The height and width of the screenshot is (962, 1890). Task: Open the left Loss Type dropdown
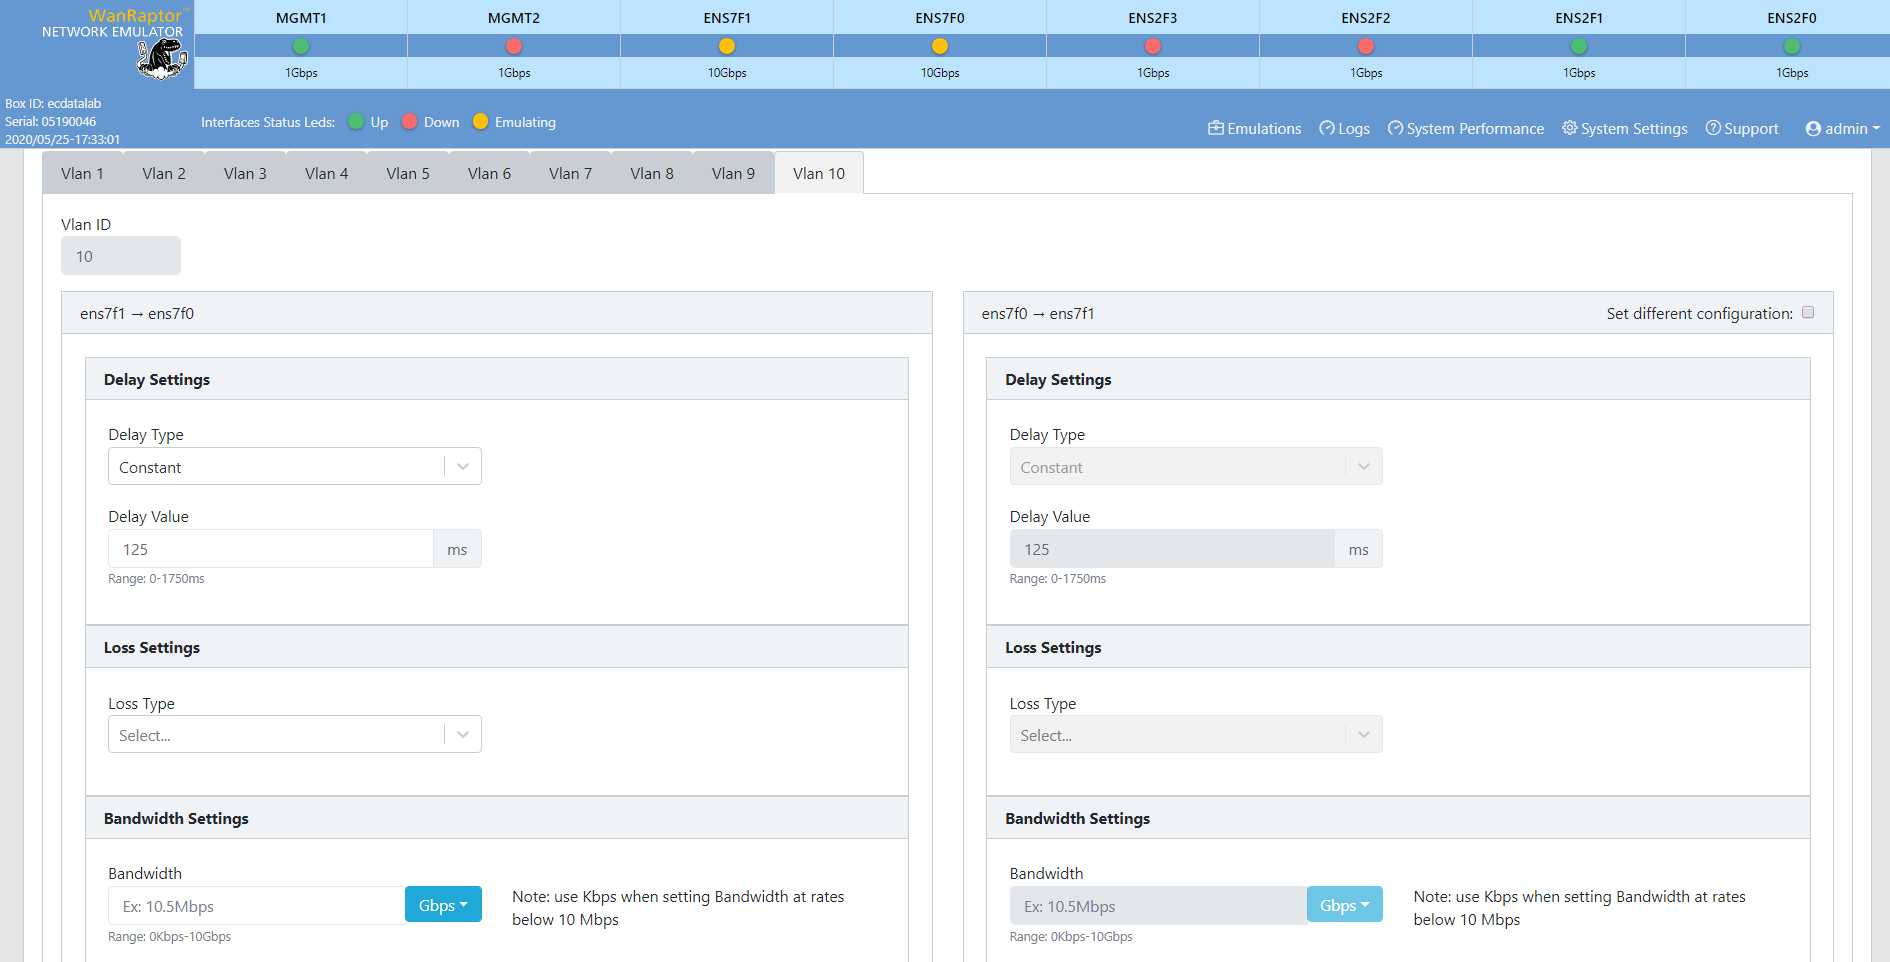(294, 735)
